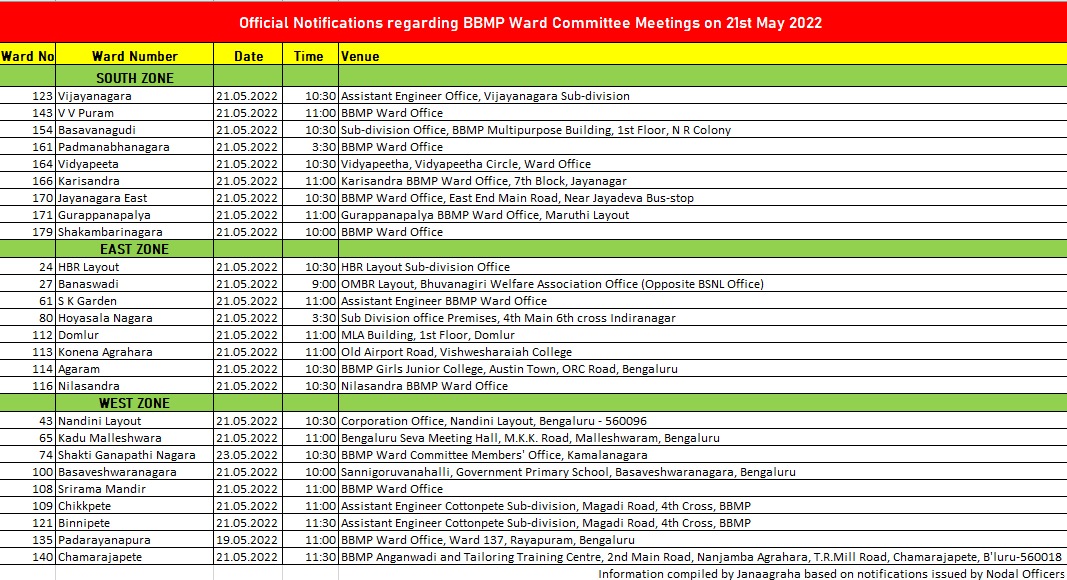
Task: Select the 'Padarayanapura' ward cell
Action: click(135, 540)
